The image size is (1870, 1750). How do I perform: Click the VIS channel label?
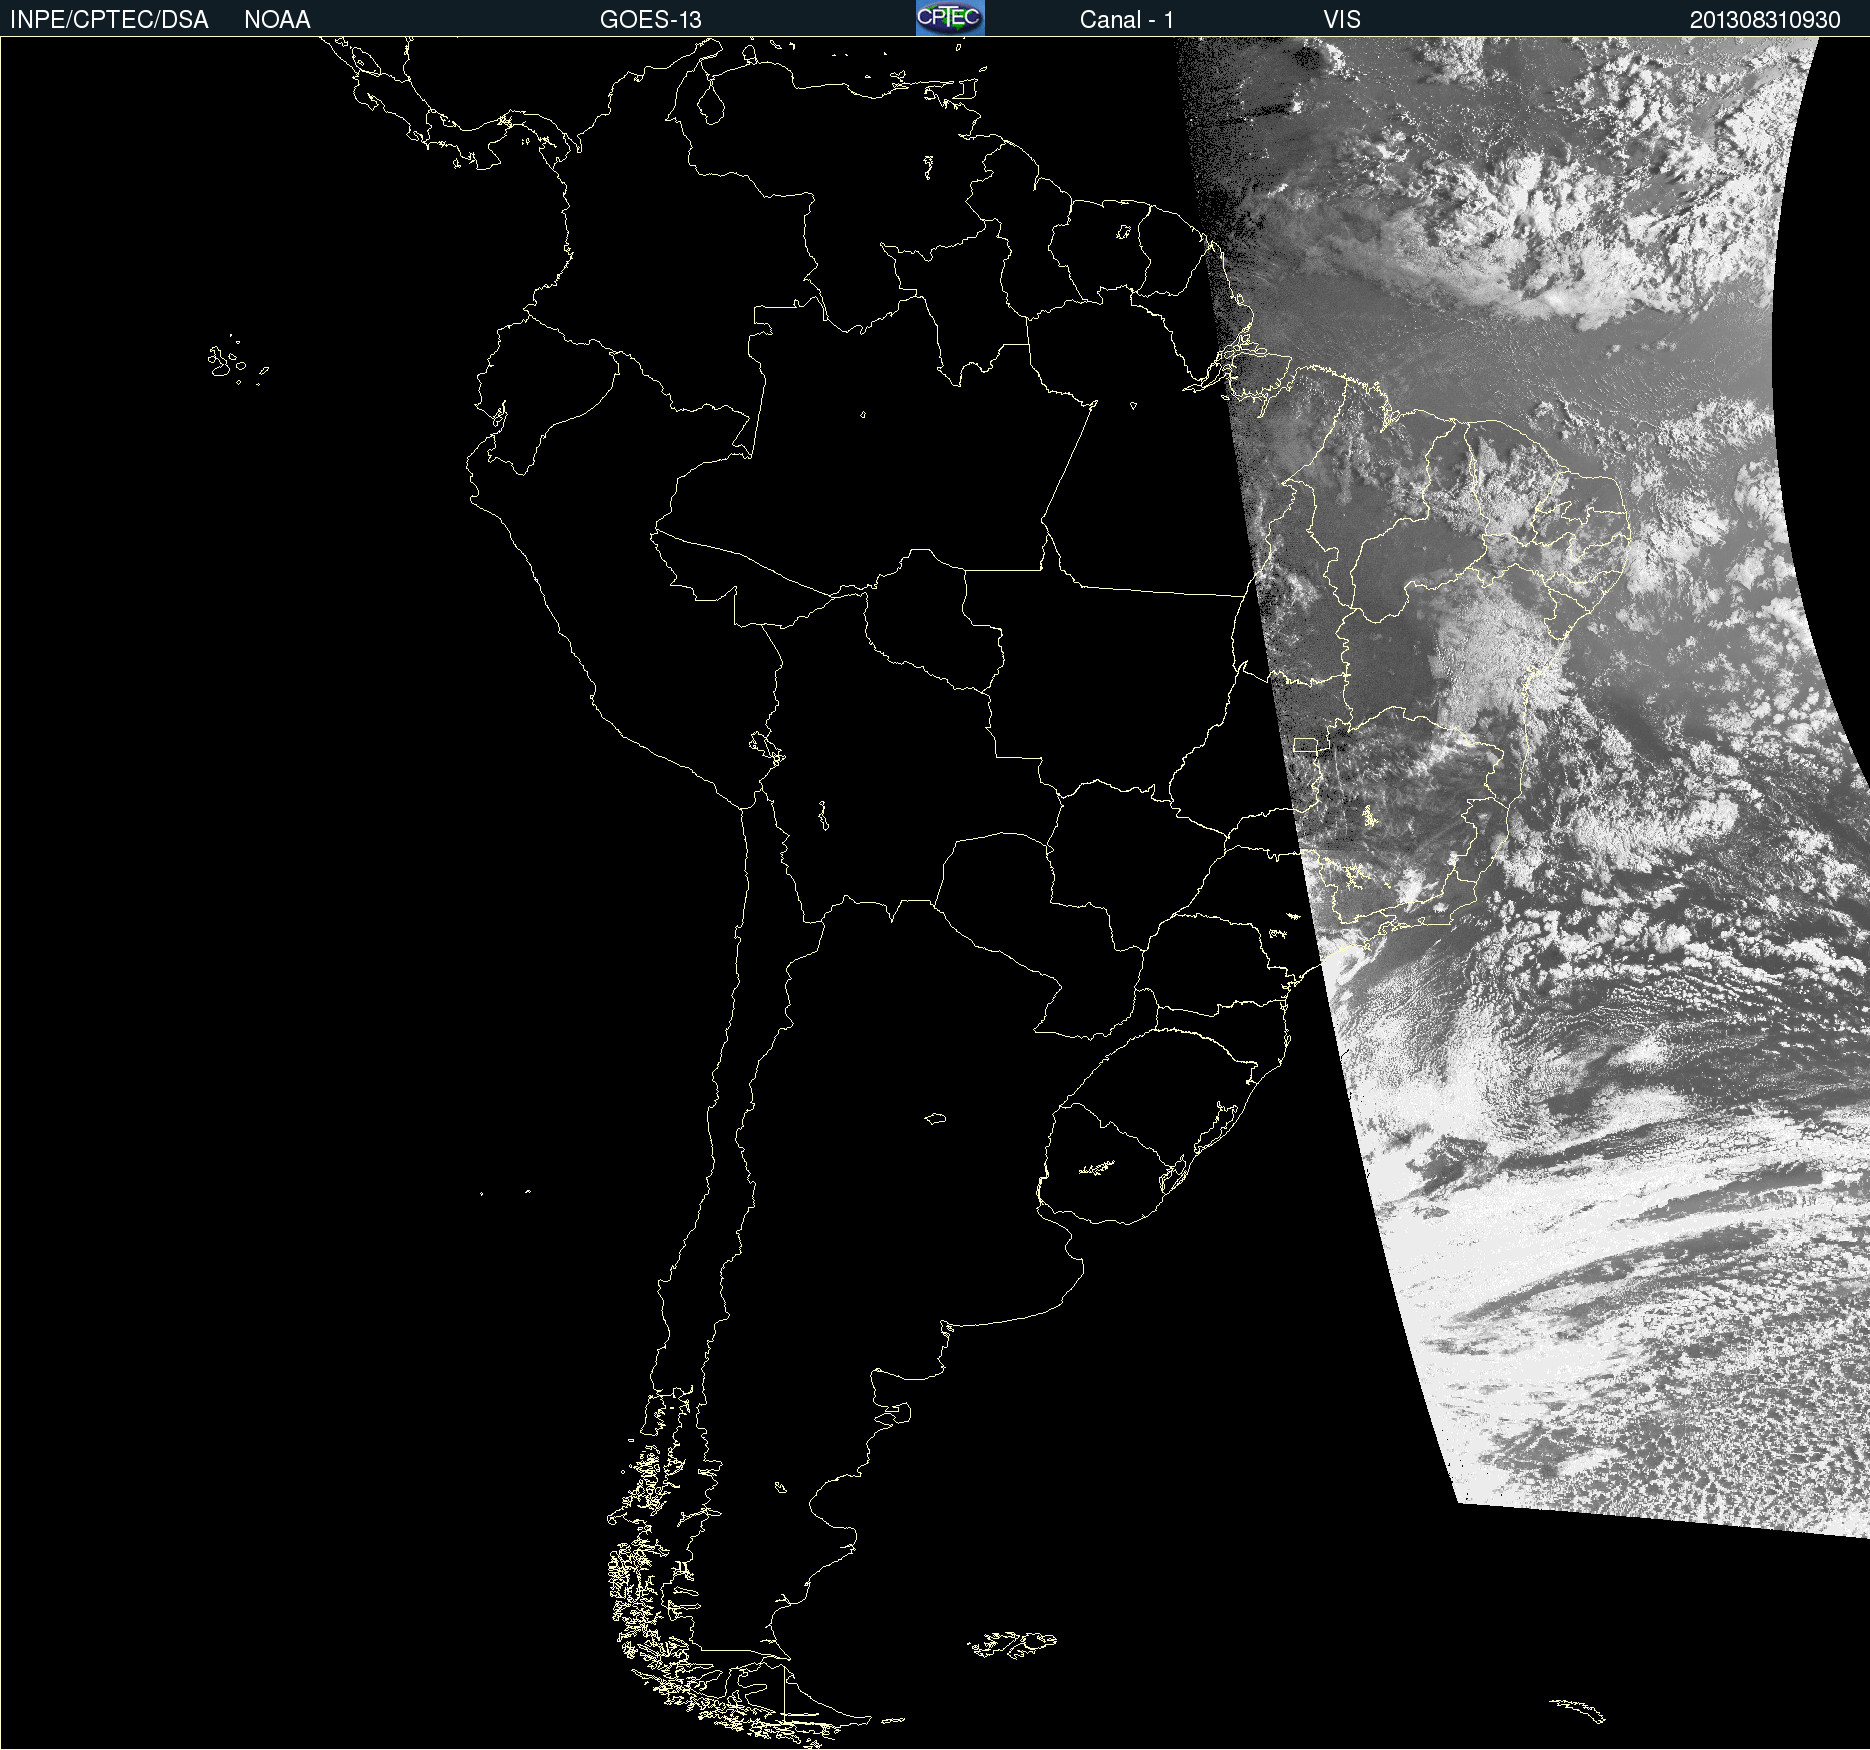coord(1342,20)
